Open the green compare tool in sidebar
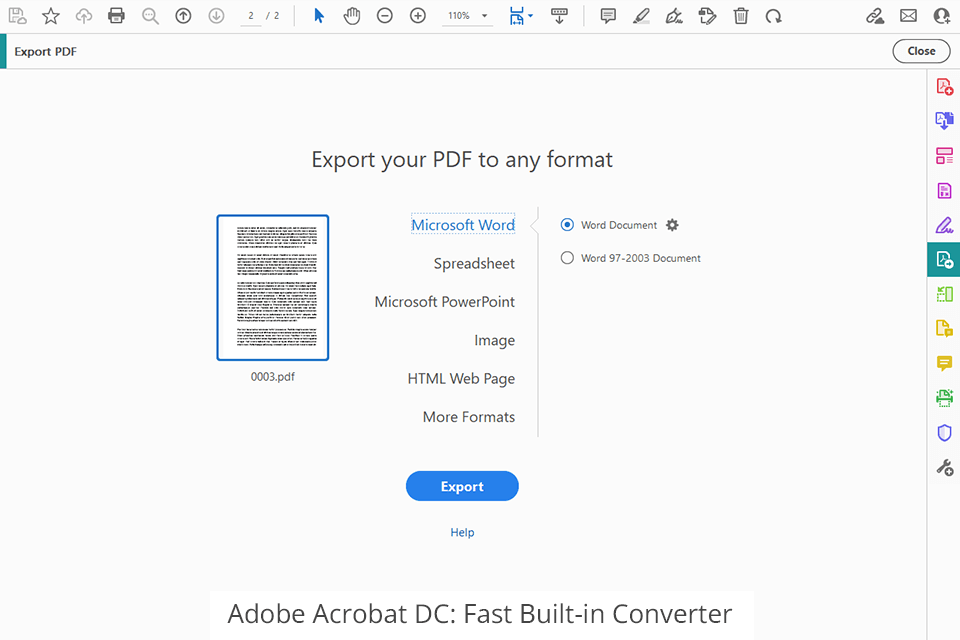Screen dimensions: 960x640 click(x=944, y=294)
